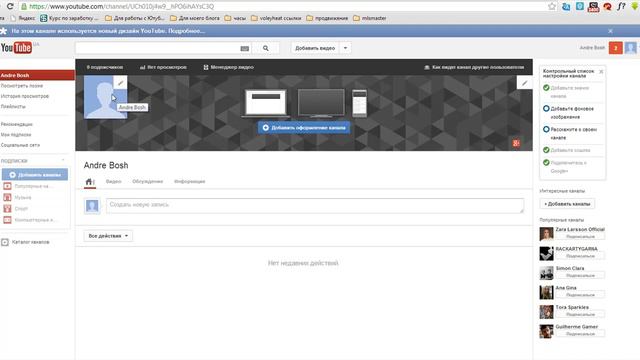Edit channel avatar with pencil icon
The height and width of the screenshot is (360, 640).
[120, 83]
